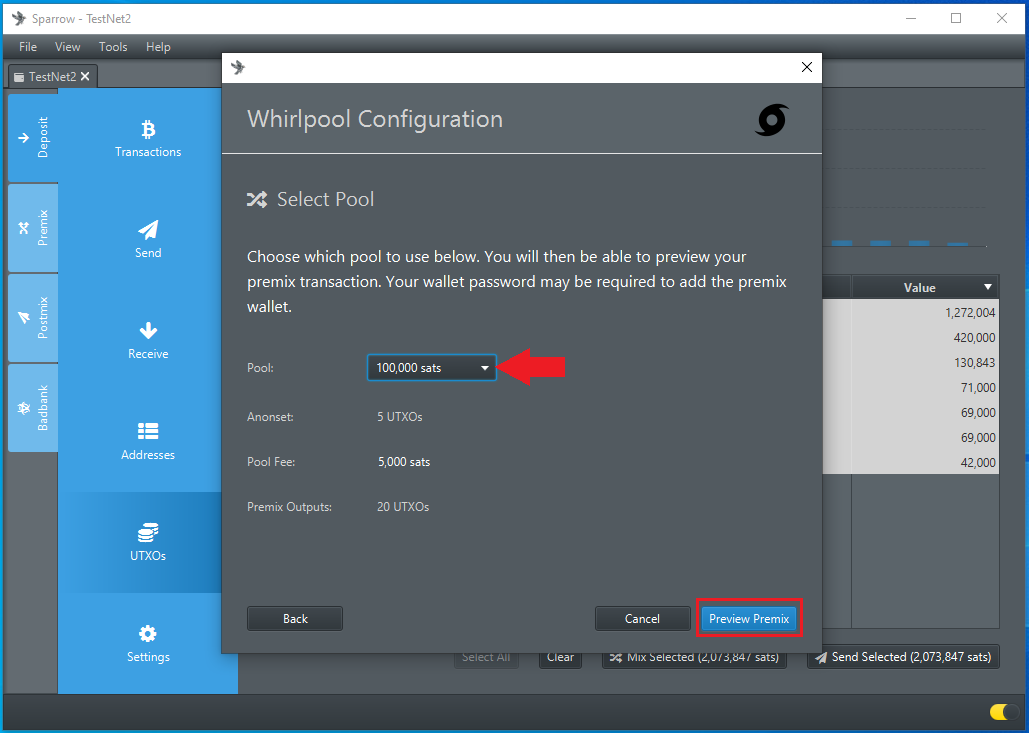Toggle the yellow connection switch in status bar

(x=1004, y=712)
